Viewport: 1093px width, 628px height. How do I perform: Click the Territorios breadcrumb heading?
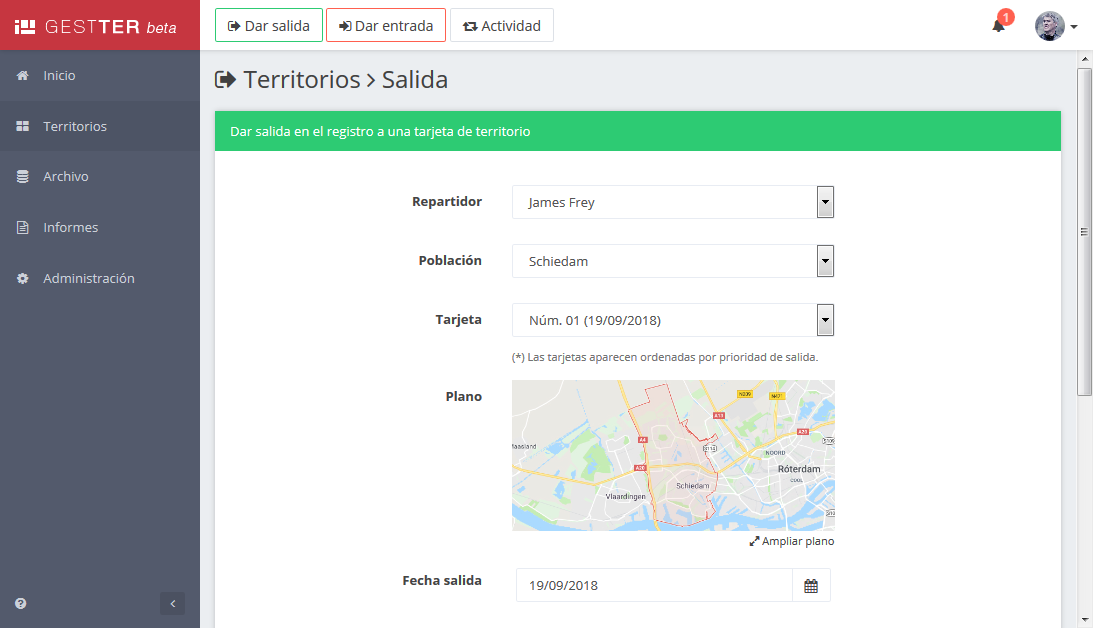(302, 79)
